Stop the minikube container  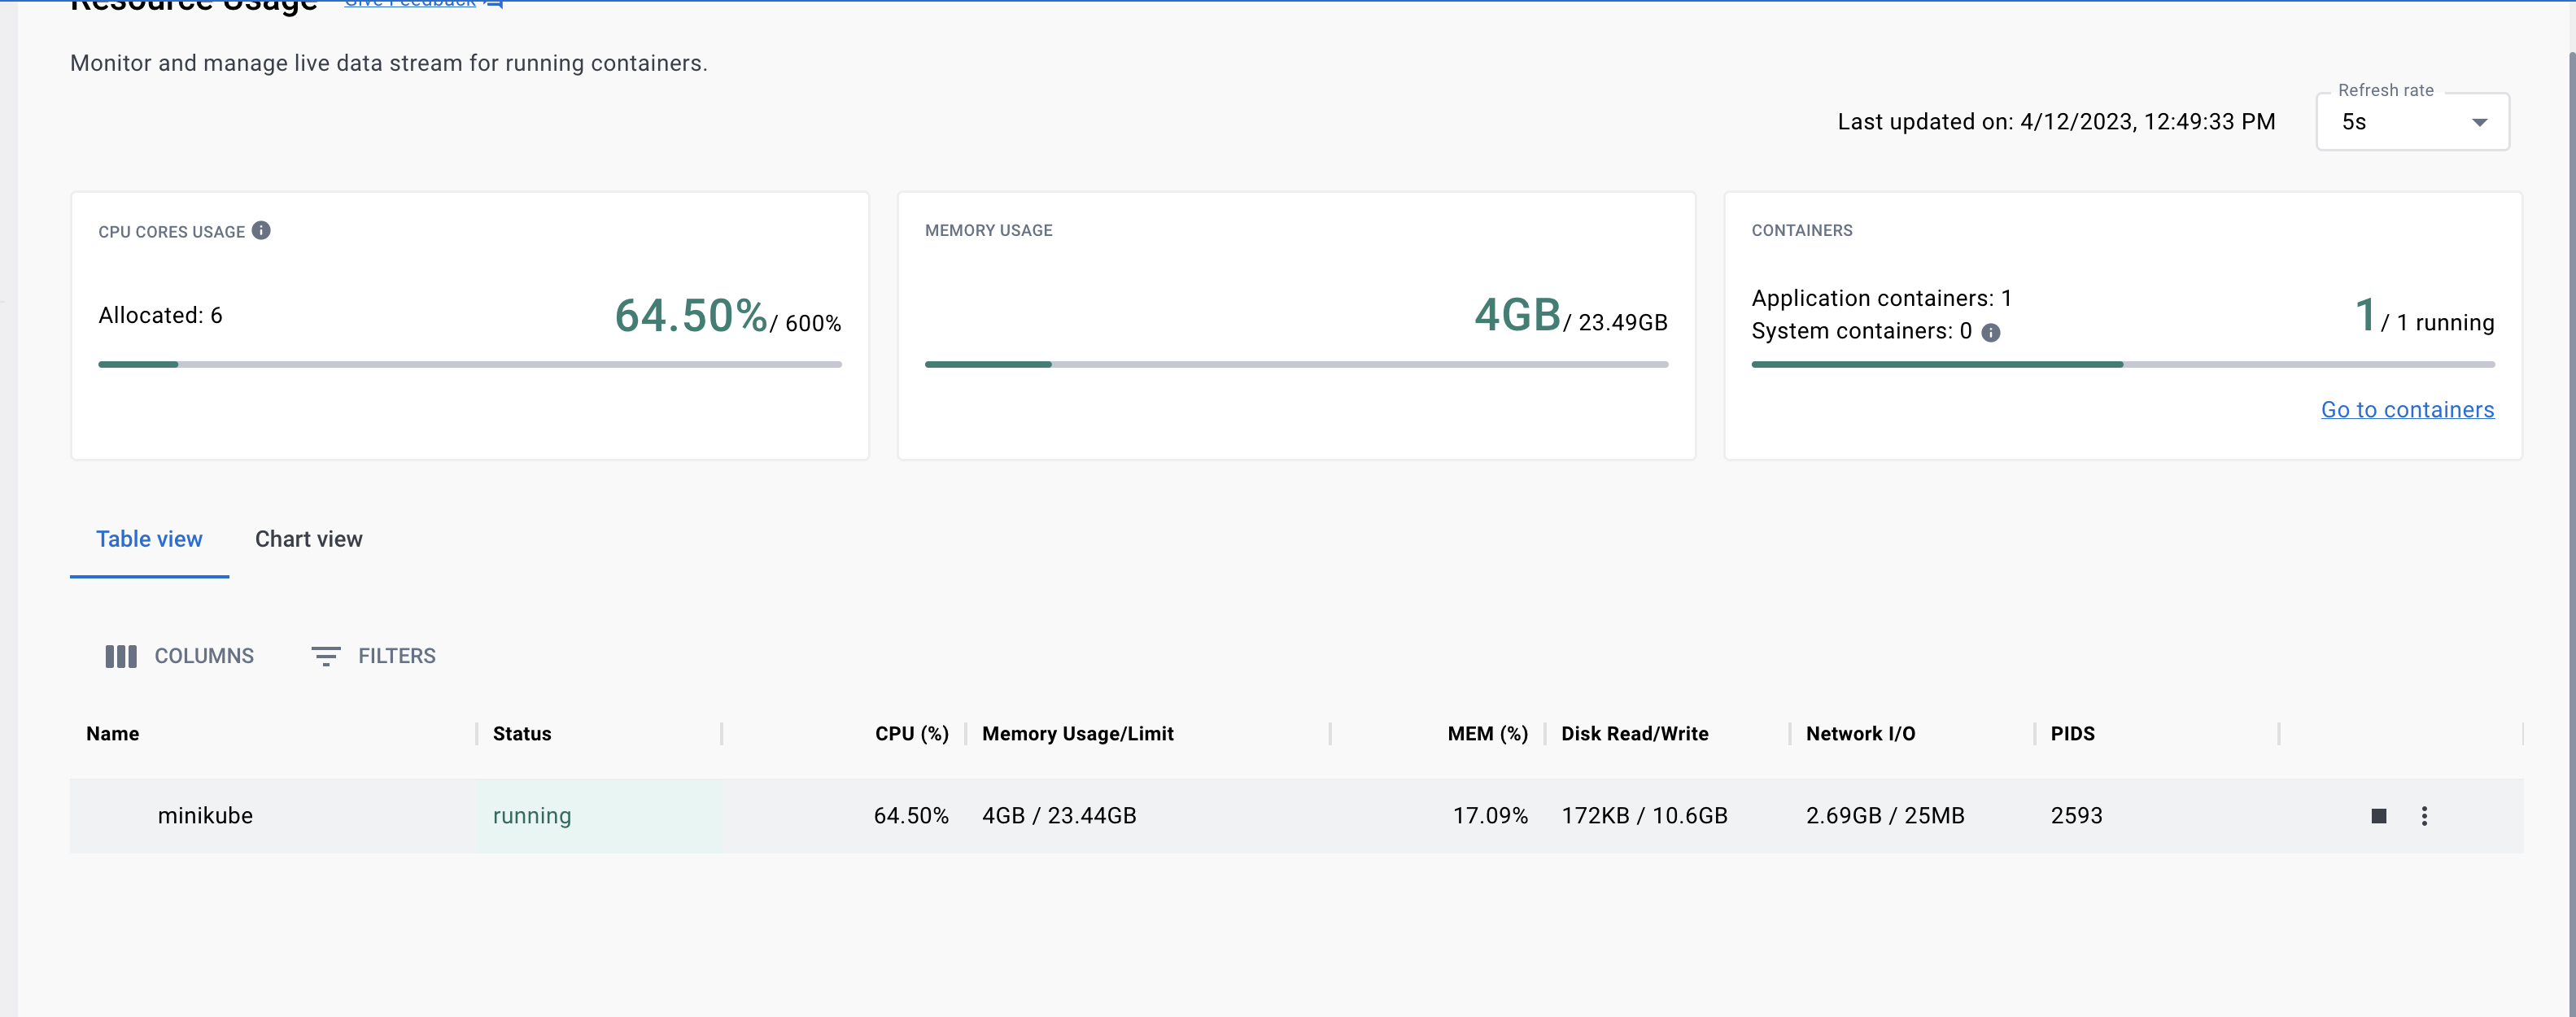tap(2378, 816)
